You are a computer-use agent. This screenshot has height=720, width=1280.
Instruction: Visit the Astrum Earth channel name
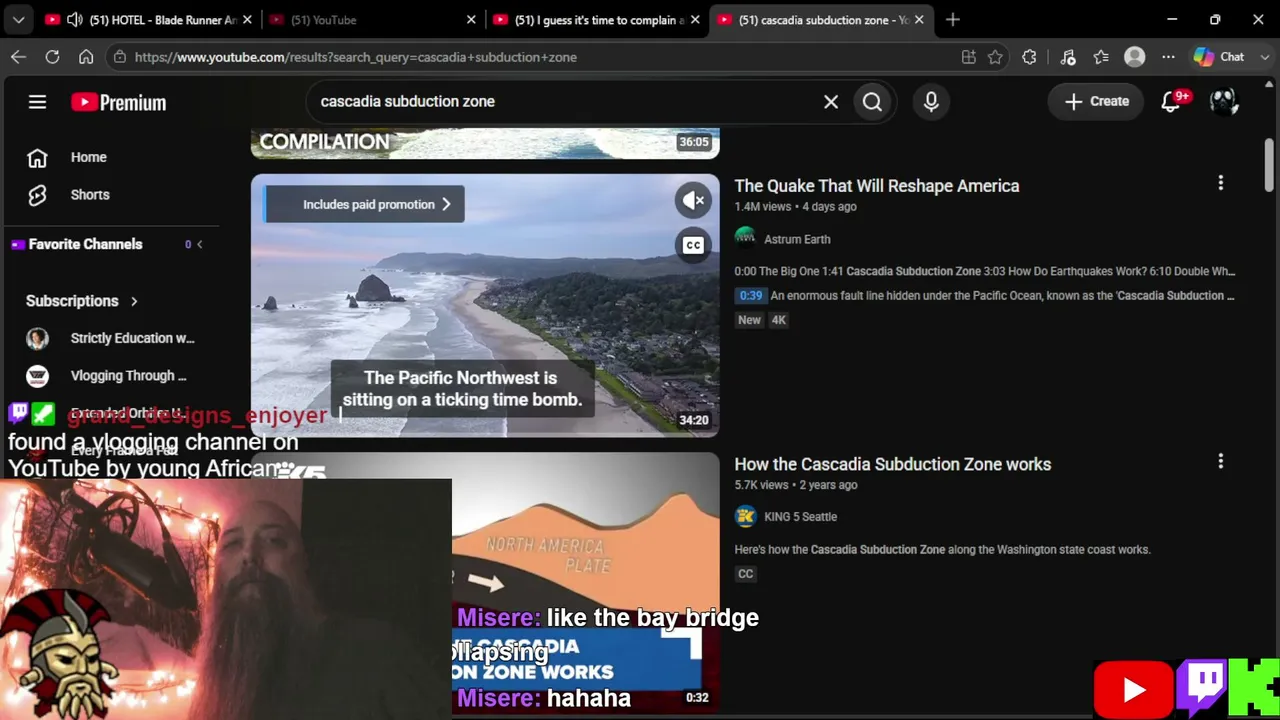(797, 239)
